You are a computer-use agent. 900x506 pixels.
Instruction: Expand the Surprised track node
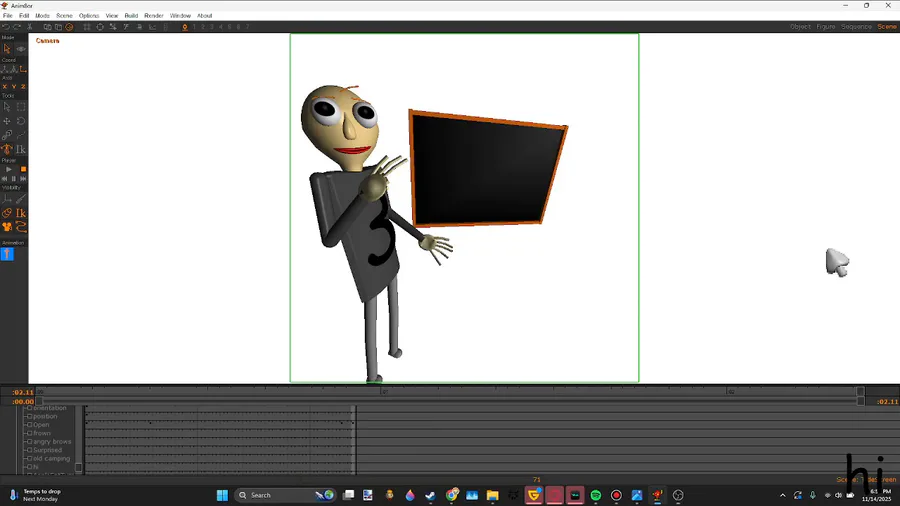pyautogui.click(x=29, y=450)
